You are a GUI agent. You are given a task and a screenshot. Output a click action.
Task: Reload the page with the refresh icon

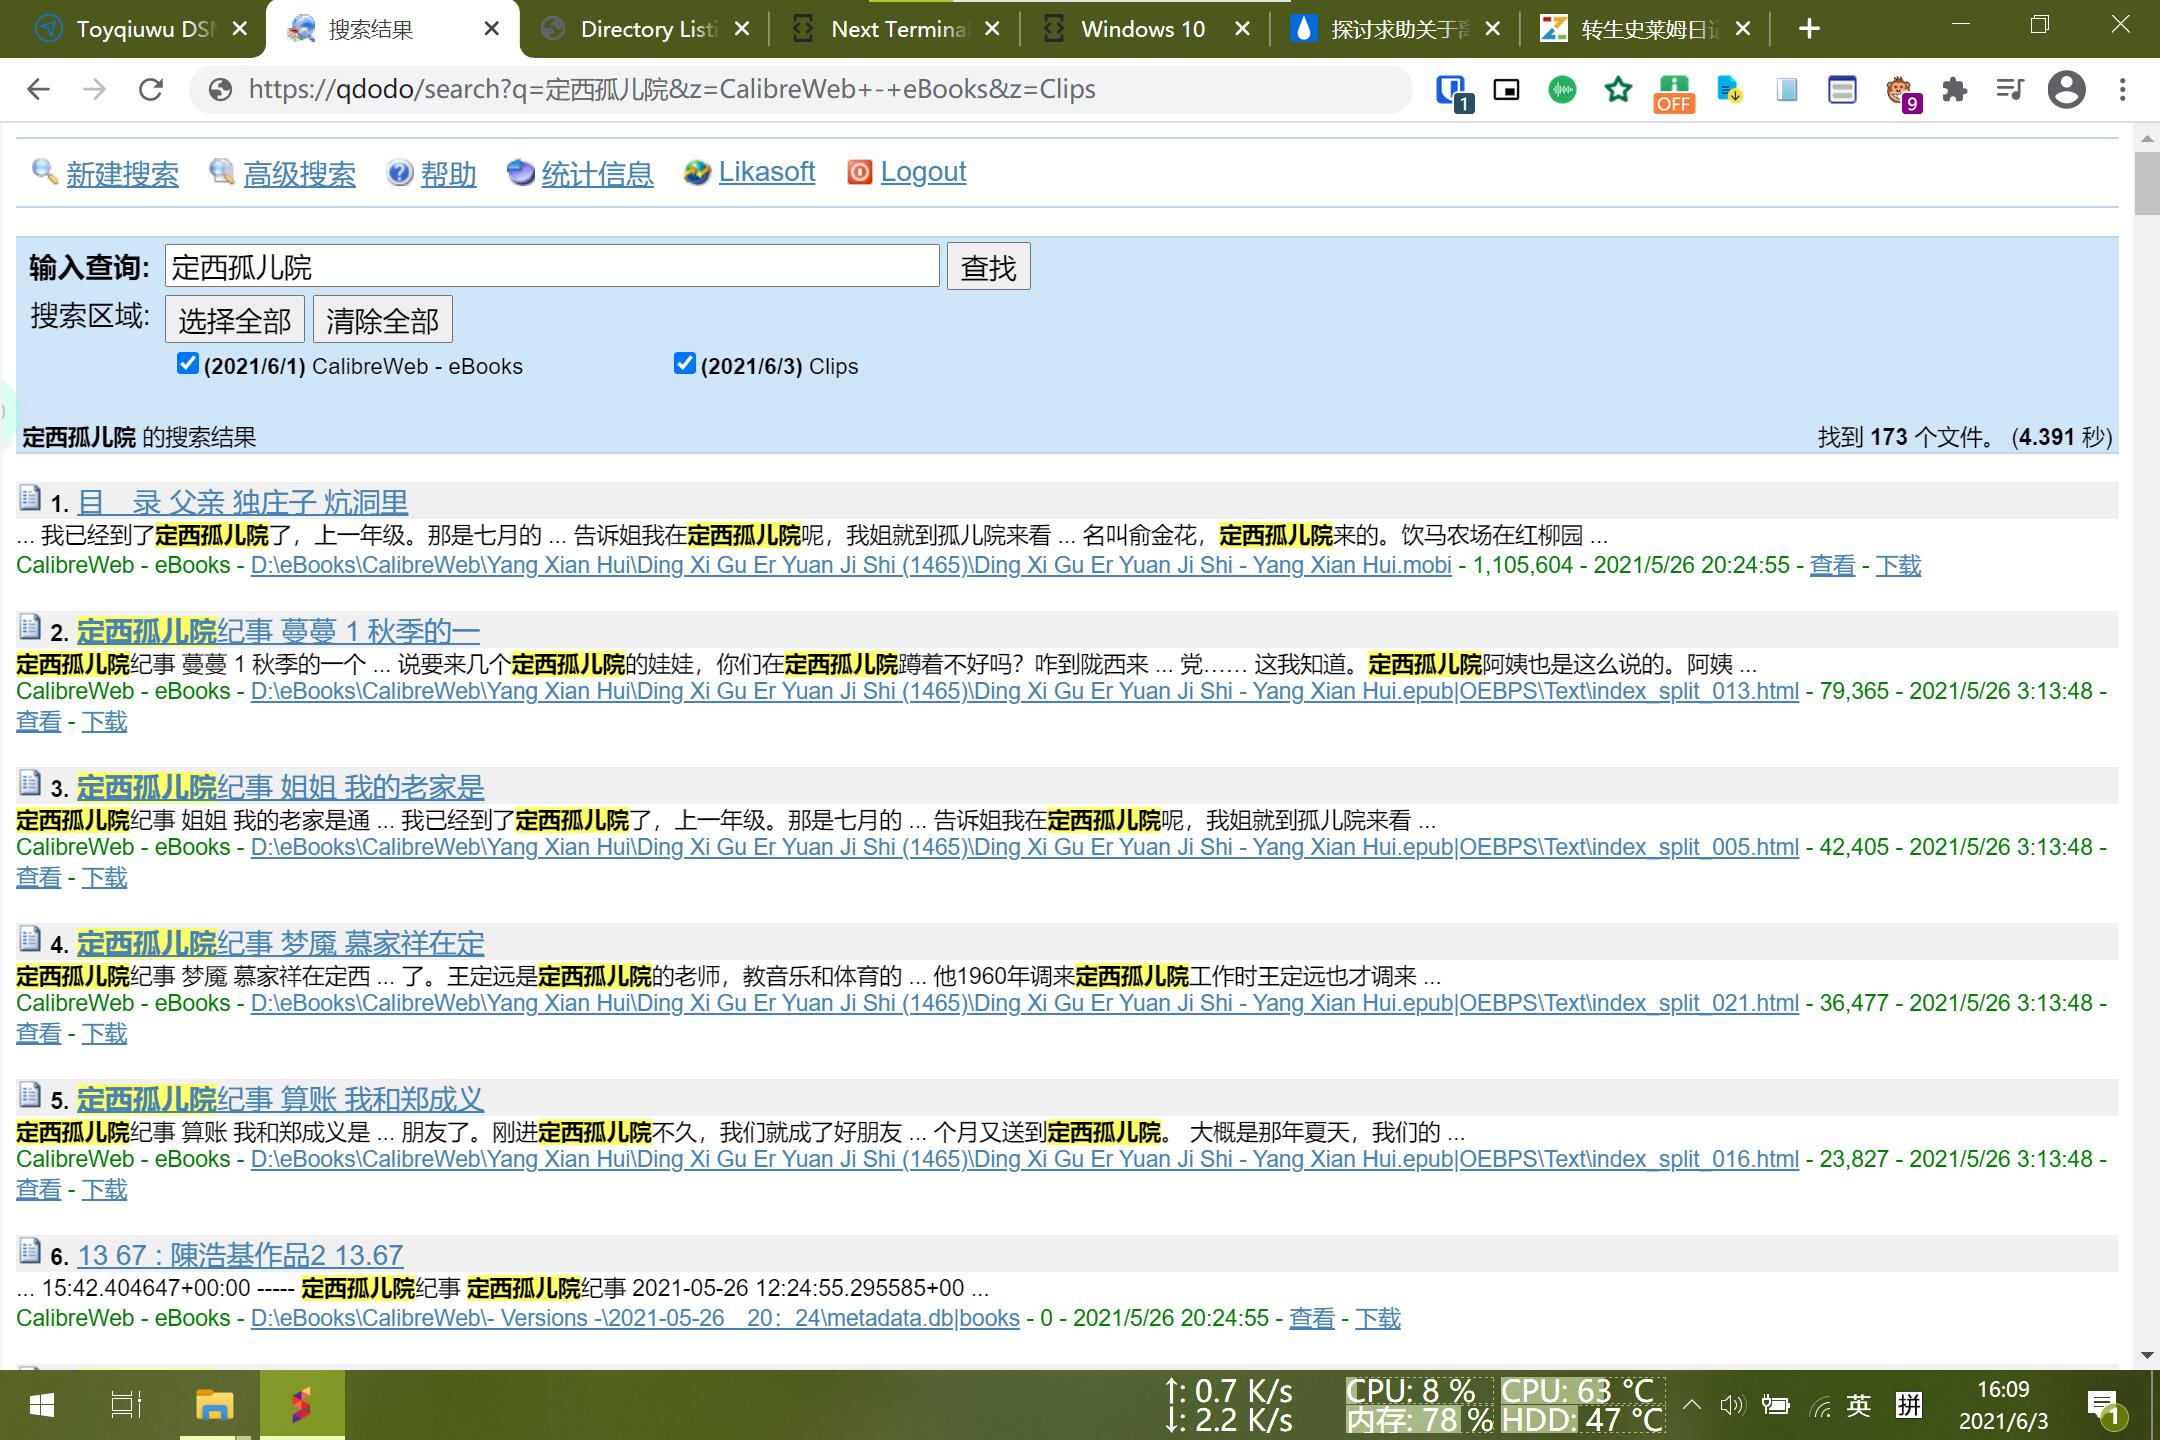pyautogui.click(x=151, y=90)
